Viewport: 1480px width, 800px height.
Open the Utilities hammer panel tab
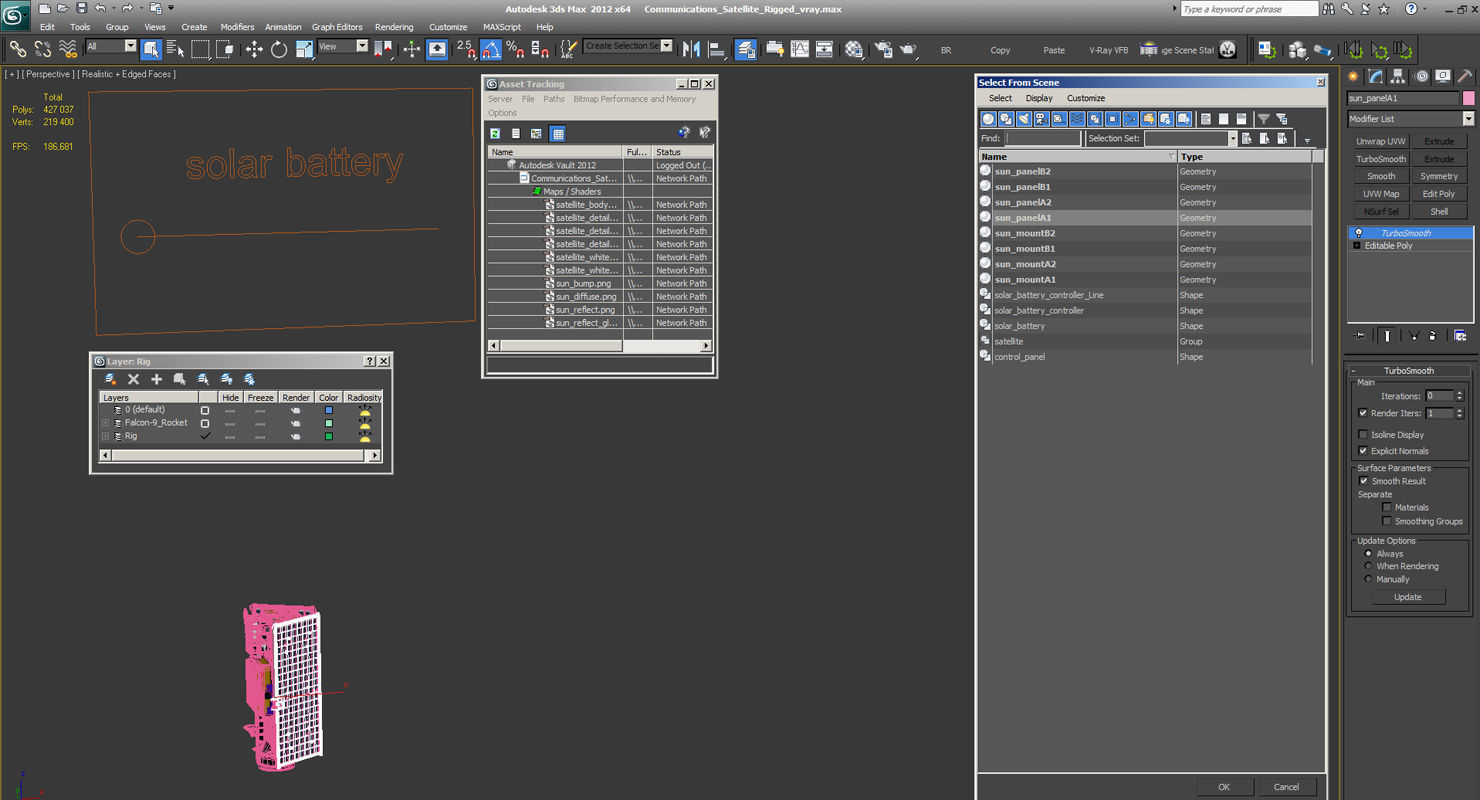pyautogui.click(x=1464, y=76)
